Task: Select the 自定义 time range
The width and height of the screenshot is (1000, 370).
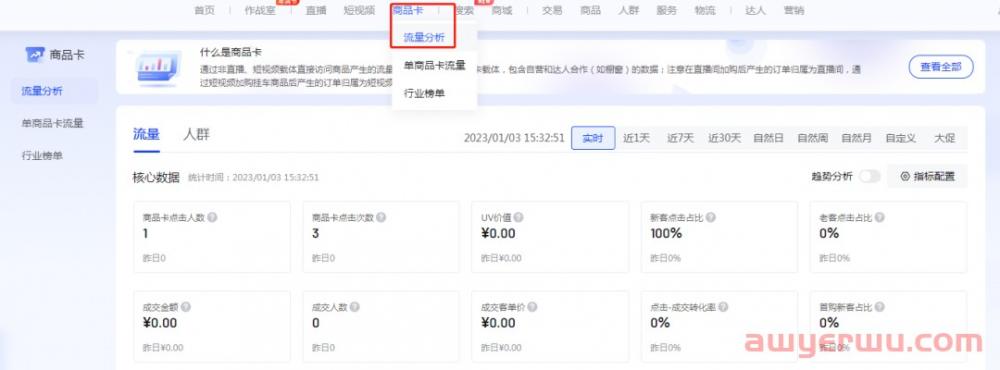Action: [x=901, y=138]
